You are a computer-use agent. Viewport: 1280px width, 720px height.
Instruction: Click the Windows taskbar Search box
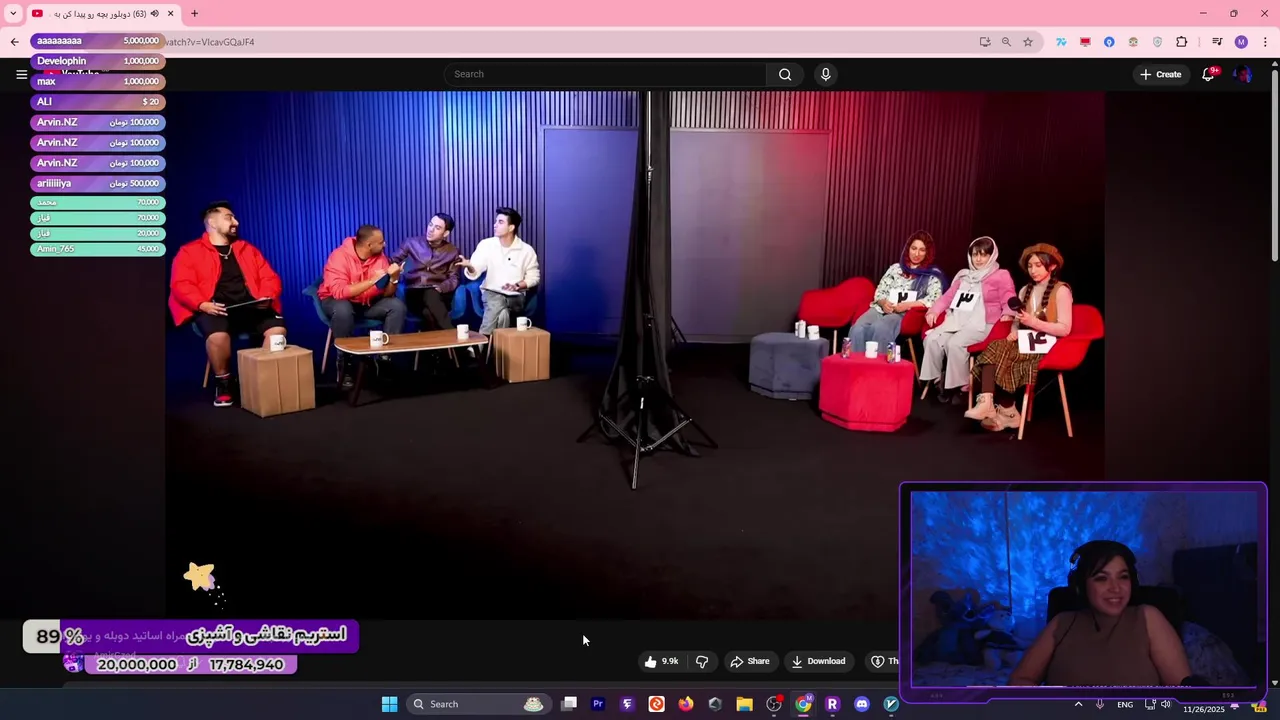tap(477, 704)
